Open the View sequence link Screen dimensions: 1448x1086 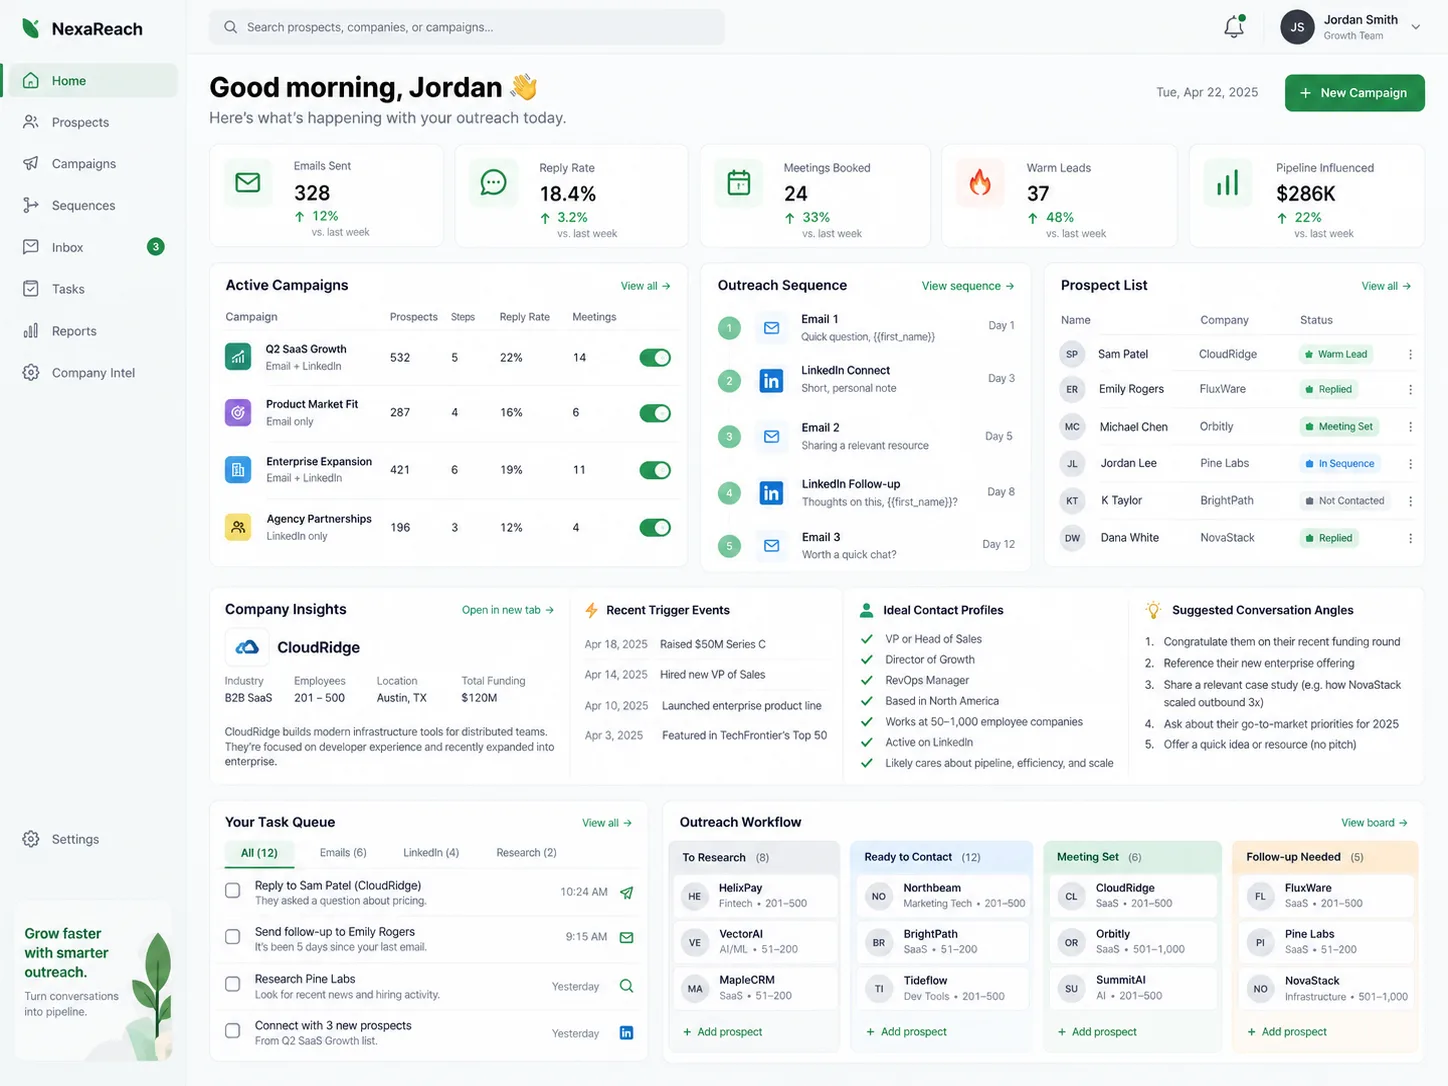967,286
